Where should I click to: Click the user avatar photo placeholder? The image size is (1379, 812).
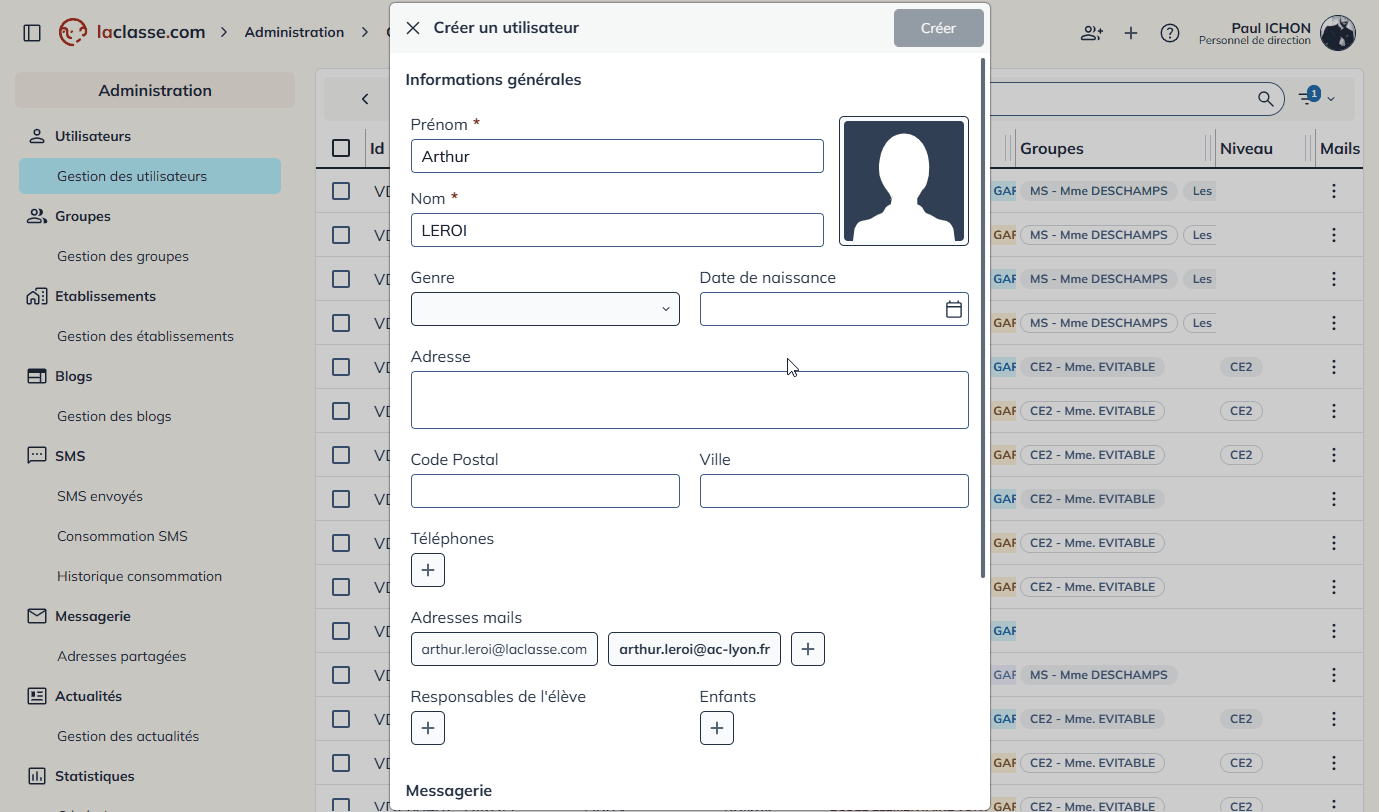tap(903, 181)
